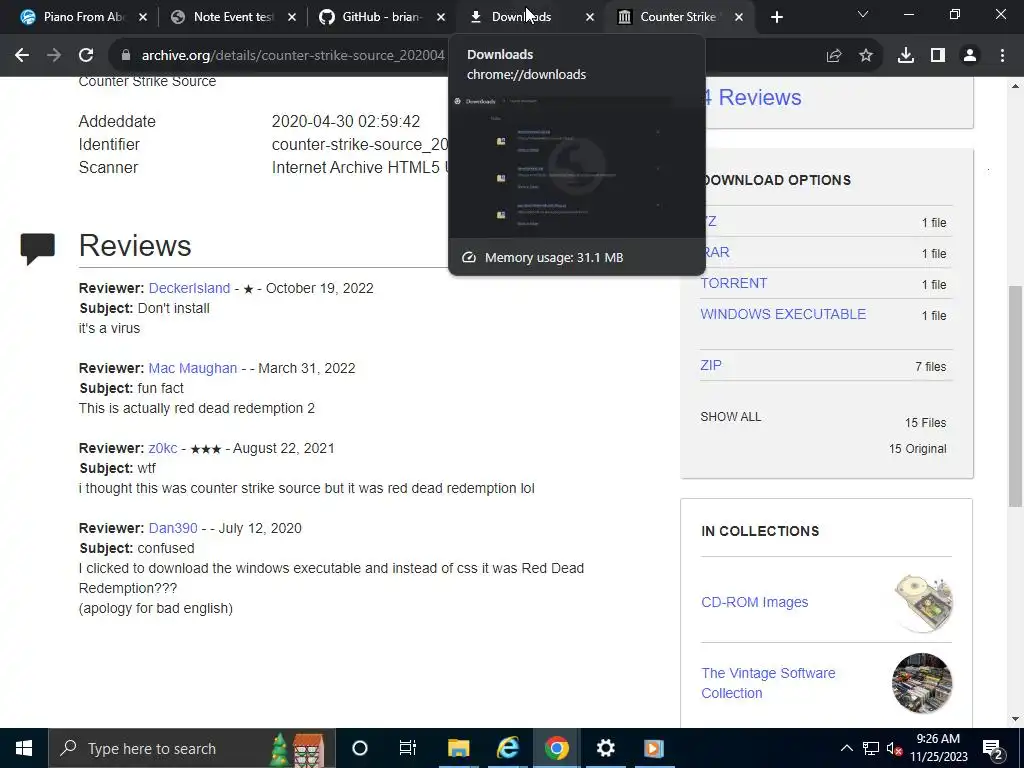Image resolution: width=1024 pixels, height=768 pixels.
Task: Open Cortana circle icon
Action: [360, 748]
